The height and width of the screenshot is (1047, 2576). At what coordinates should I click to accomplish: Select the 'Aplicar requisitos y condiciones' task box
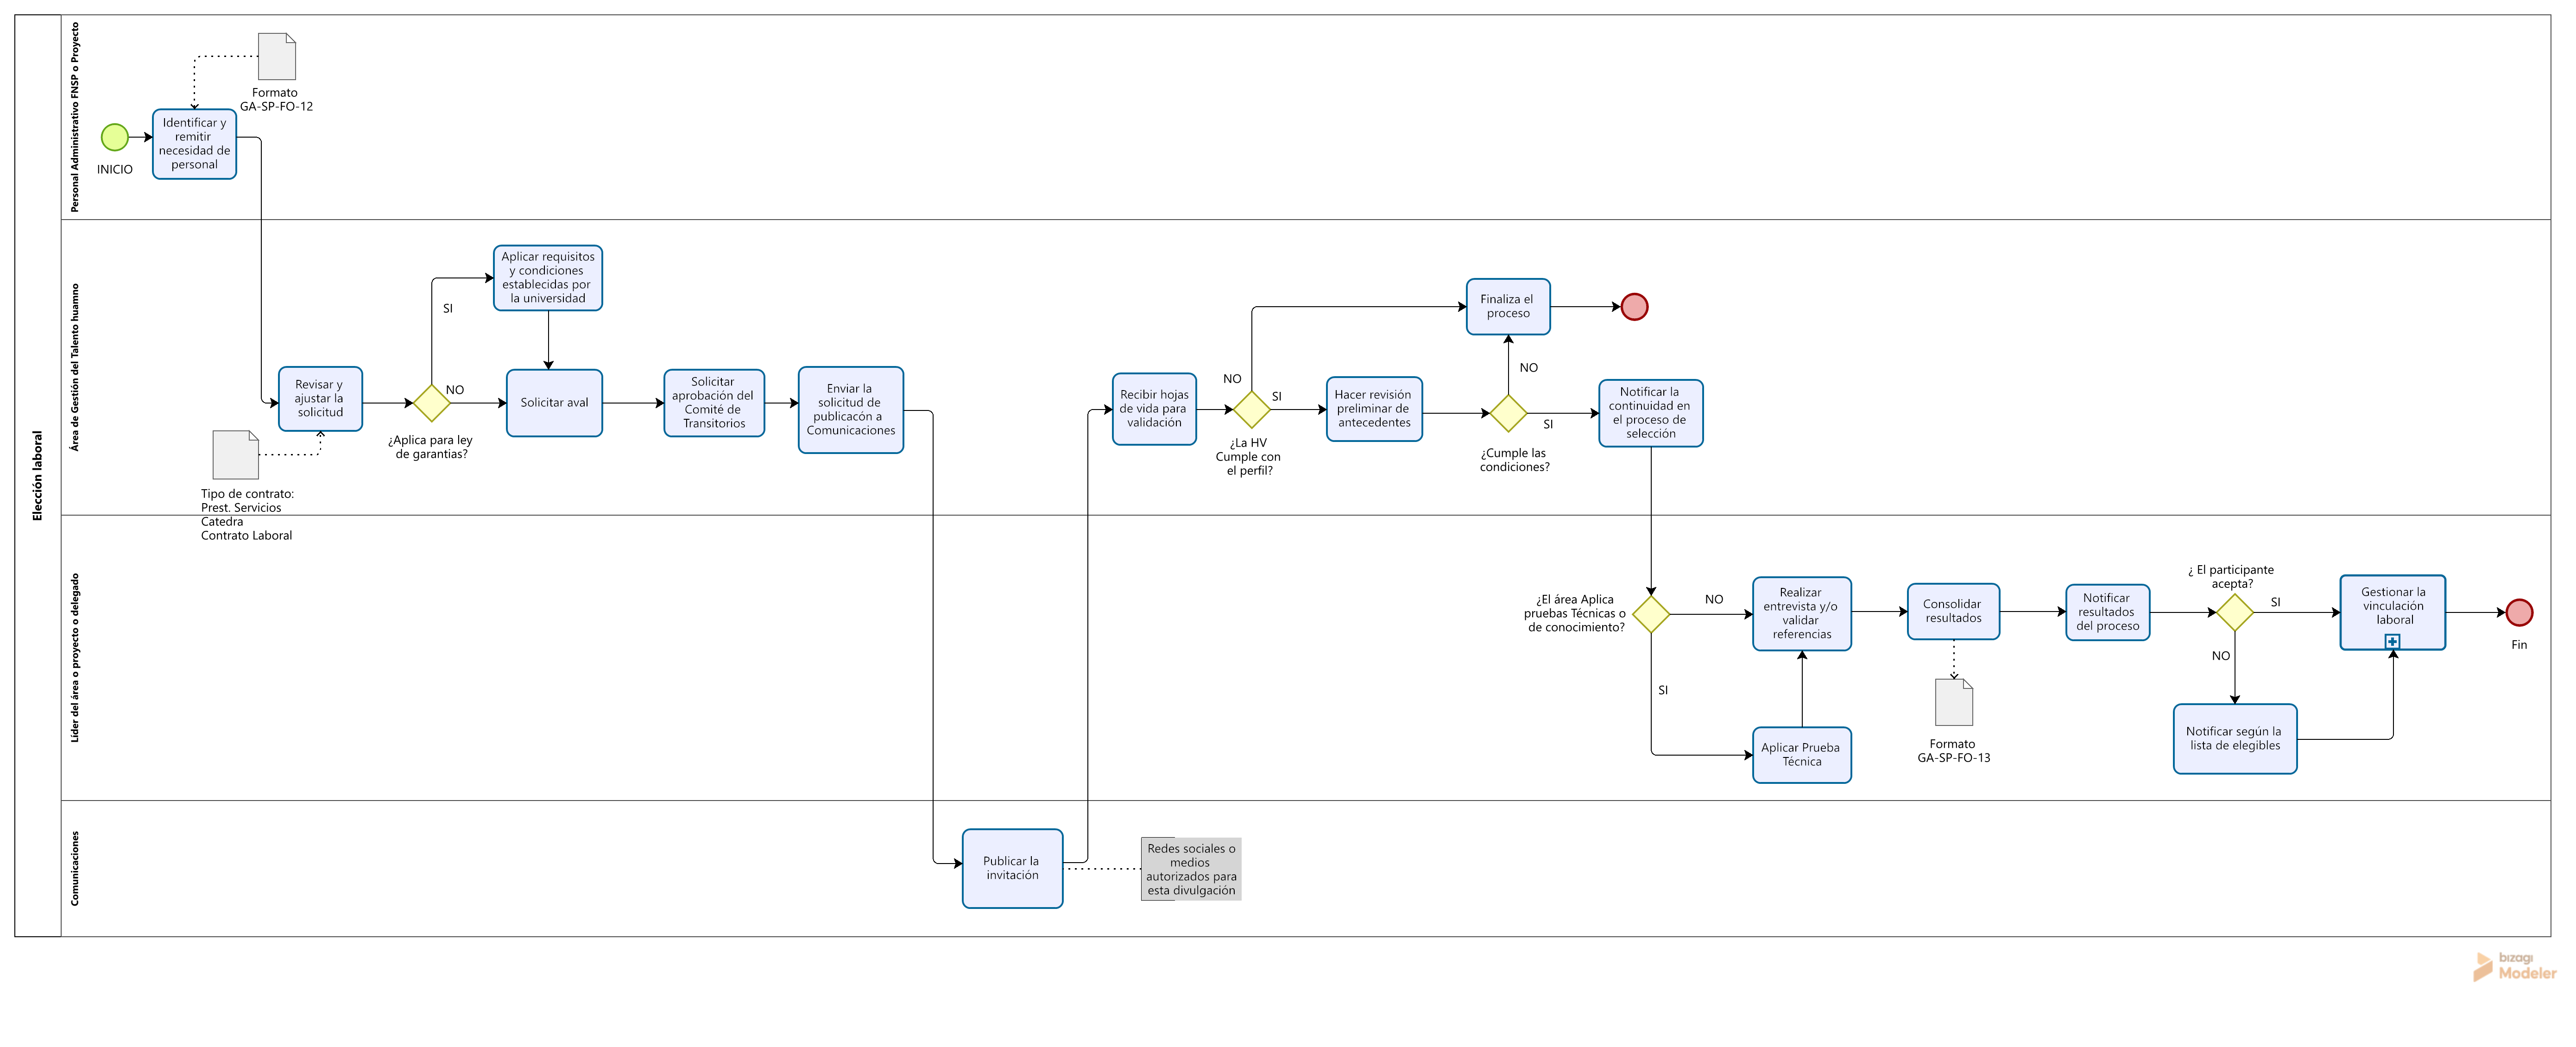(548, 278)
